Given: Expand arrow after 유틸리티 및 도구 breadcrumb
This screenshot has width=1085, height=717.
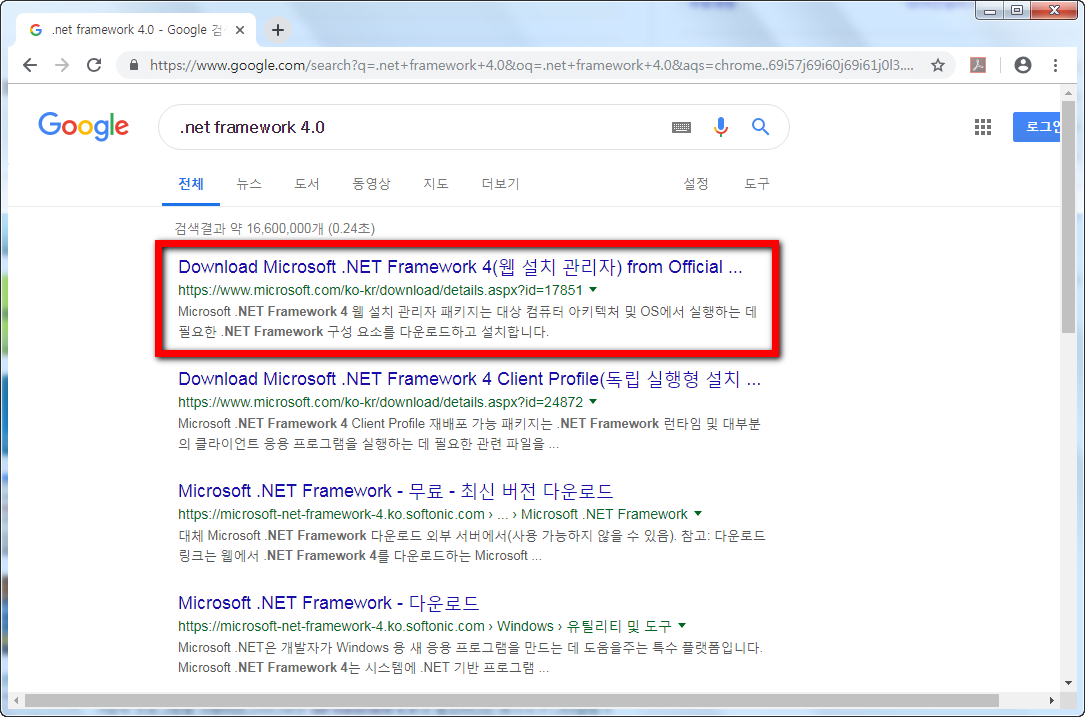Looking at the screenshot, I should [x=682, y=626].
